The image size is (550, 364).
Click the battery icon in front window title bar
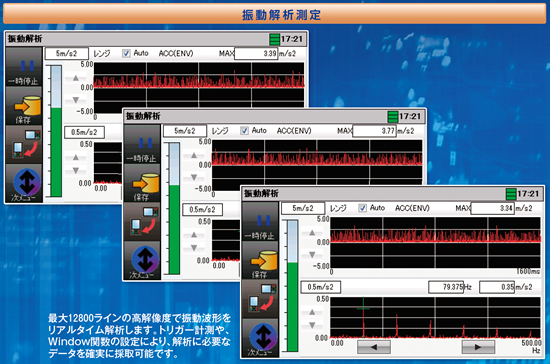511,194
